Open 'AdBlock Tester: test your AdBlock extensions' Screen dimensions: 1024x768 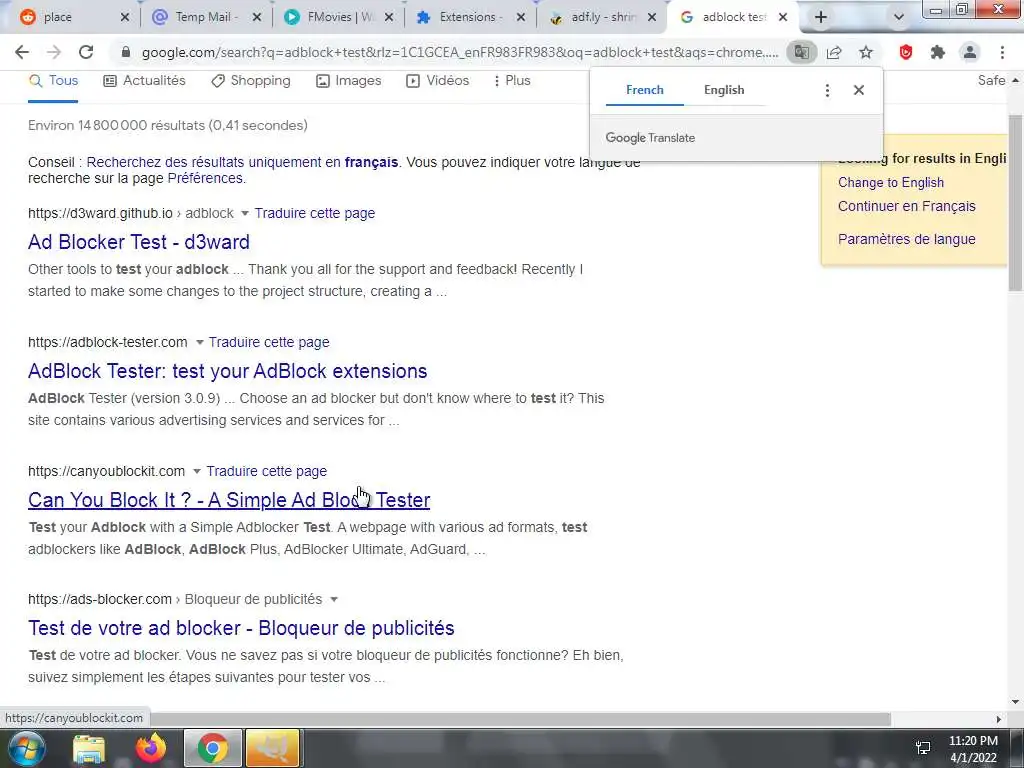[x=227, y=371]
